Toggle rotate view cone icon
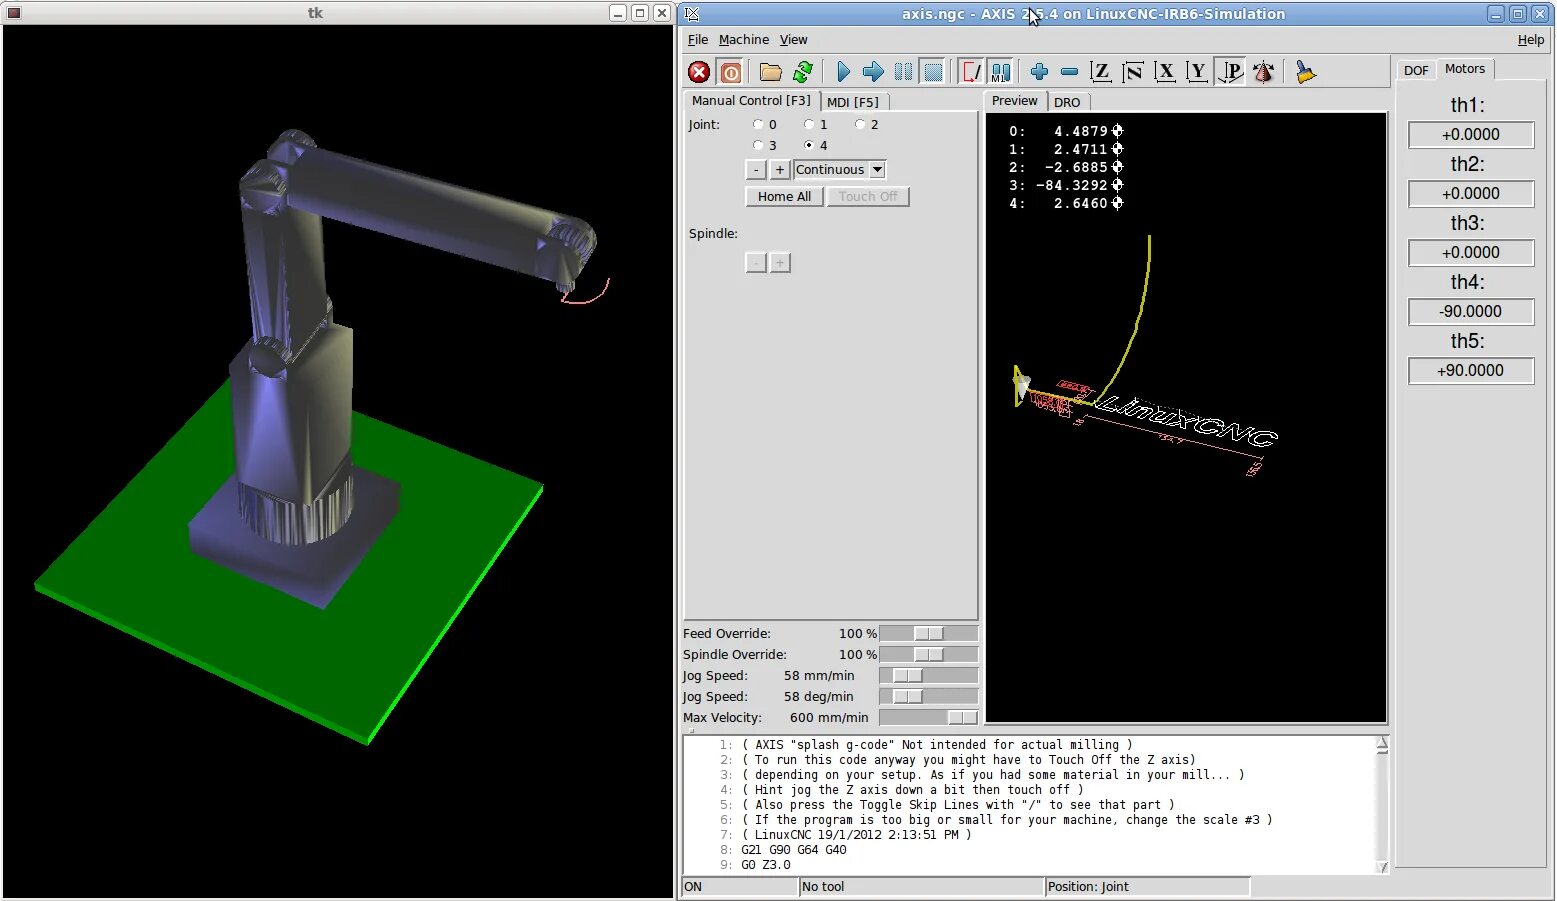 tap(1263, 72)
